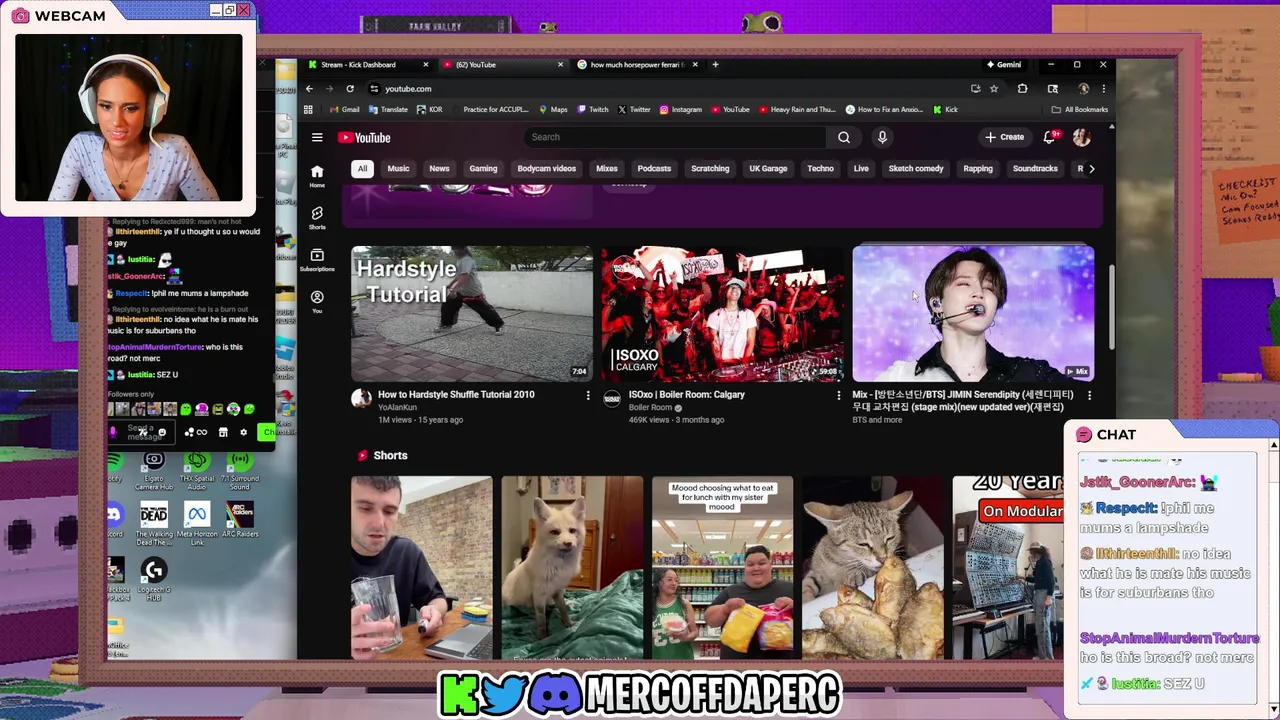This screenshot has height=720, width=1280.
Task: Select the News filter chip
Action: (x=439, y=168)
